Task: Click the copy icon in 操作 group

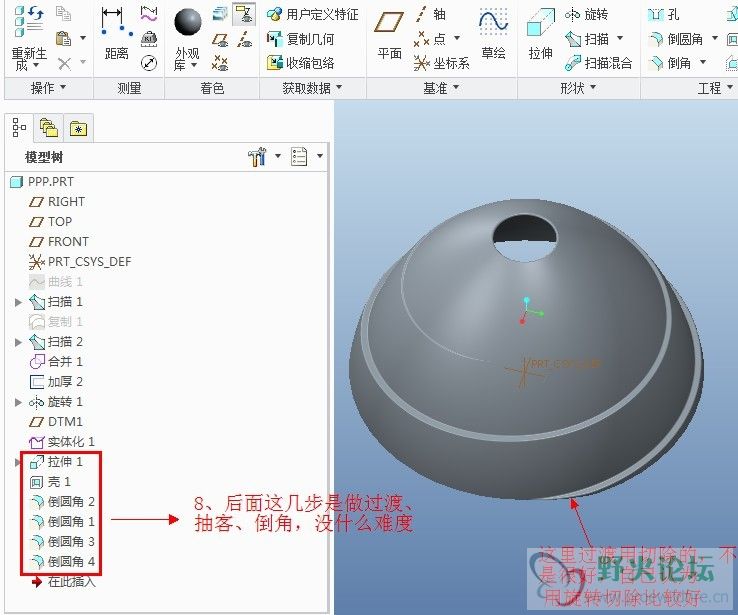Action: 63,14
